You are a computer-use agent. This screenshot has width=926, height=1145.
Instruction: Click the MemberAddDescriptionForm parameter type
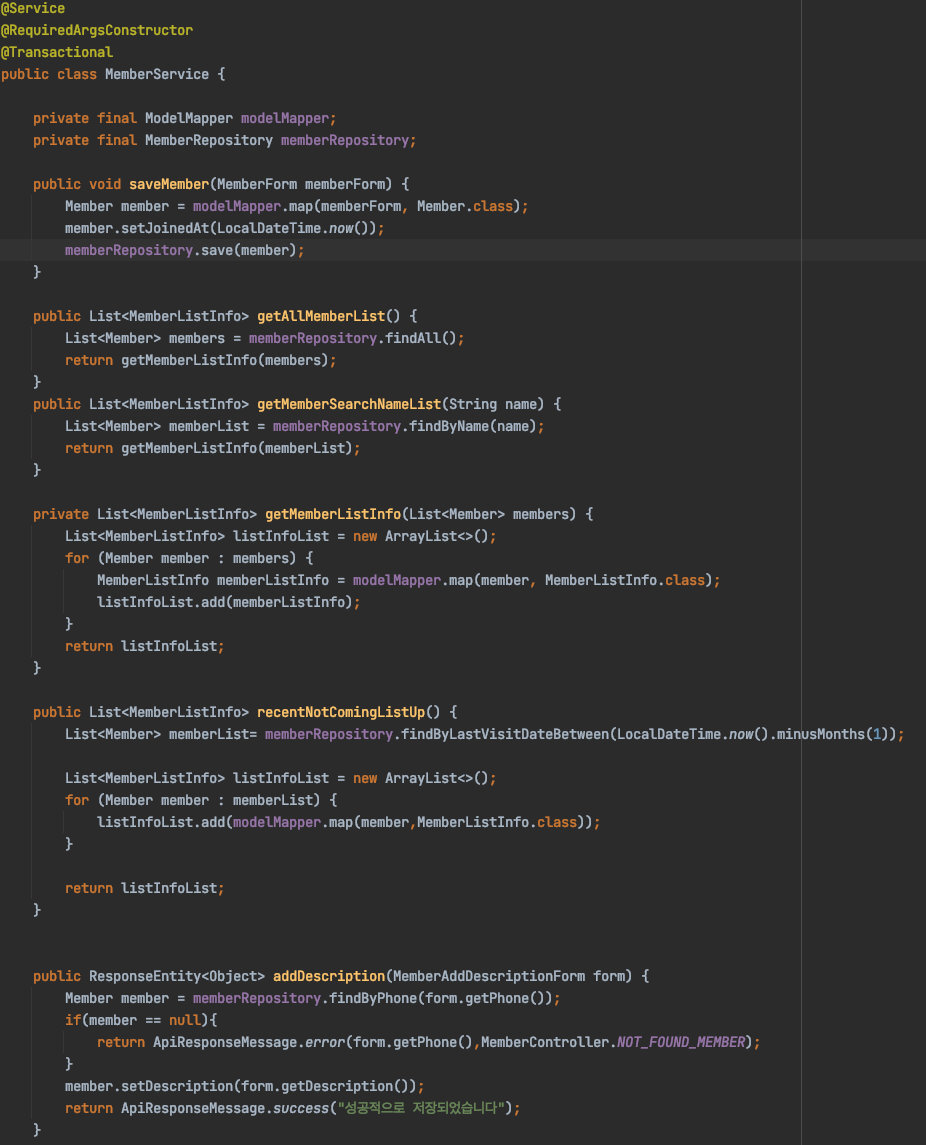[x=489, y=976]
